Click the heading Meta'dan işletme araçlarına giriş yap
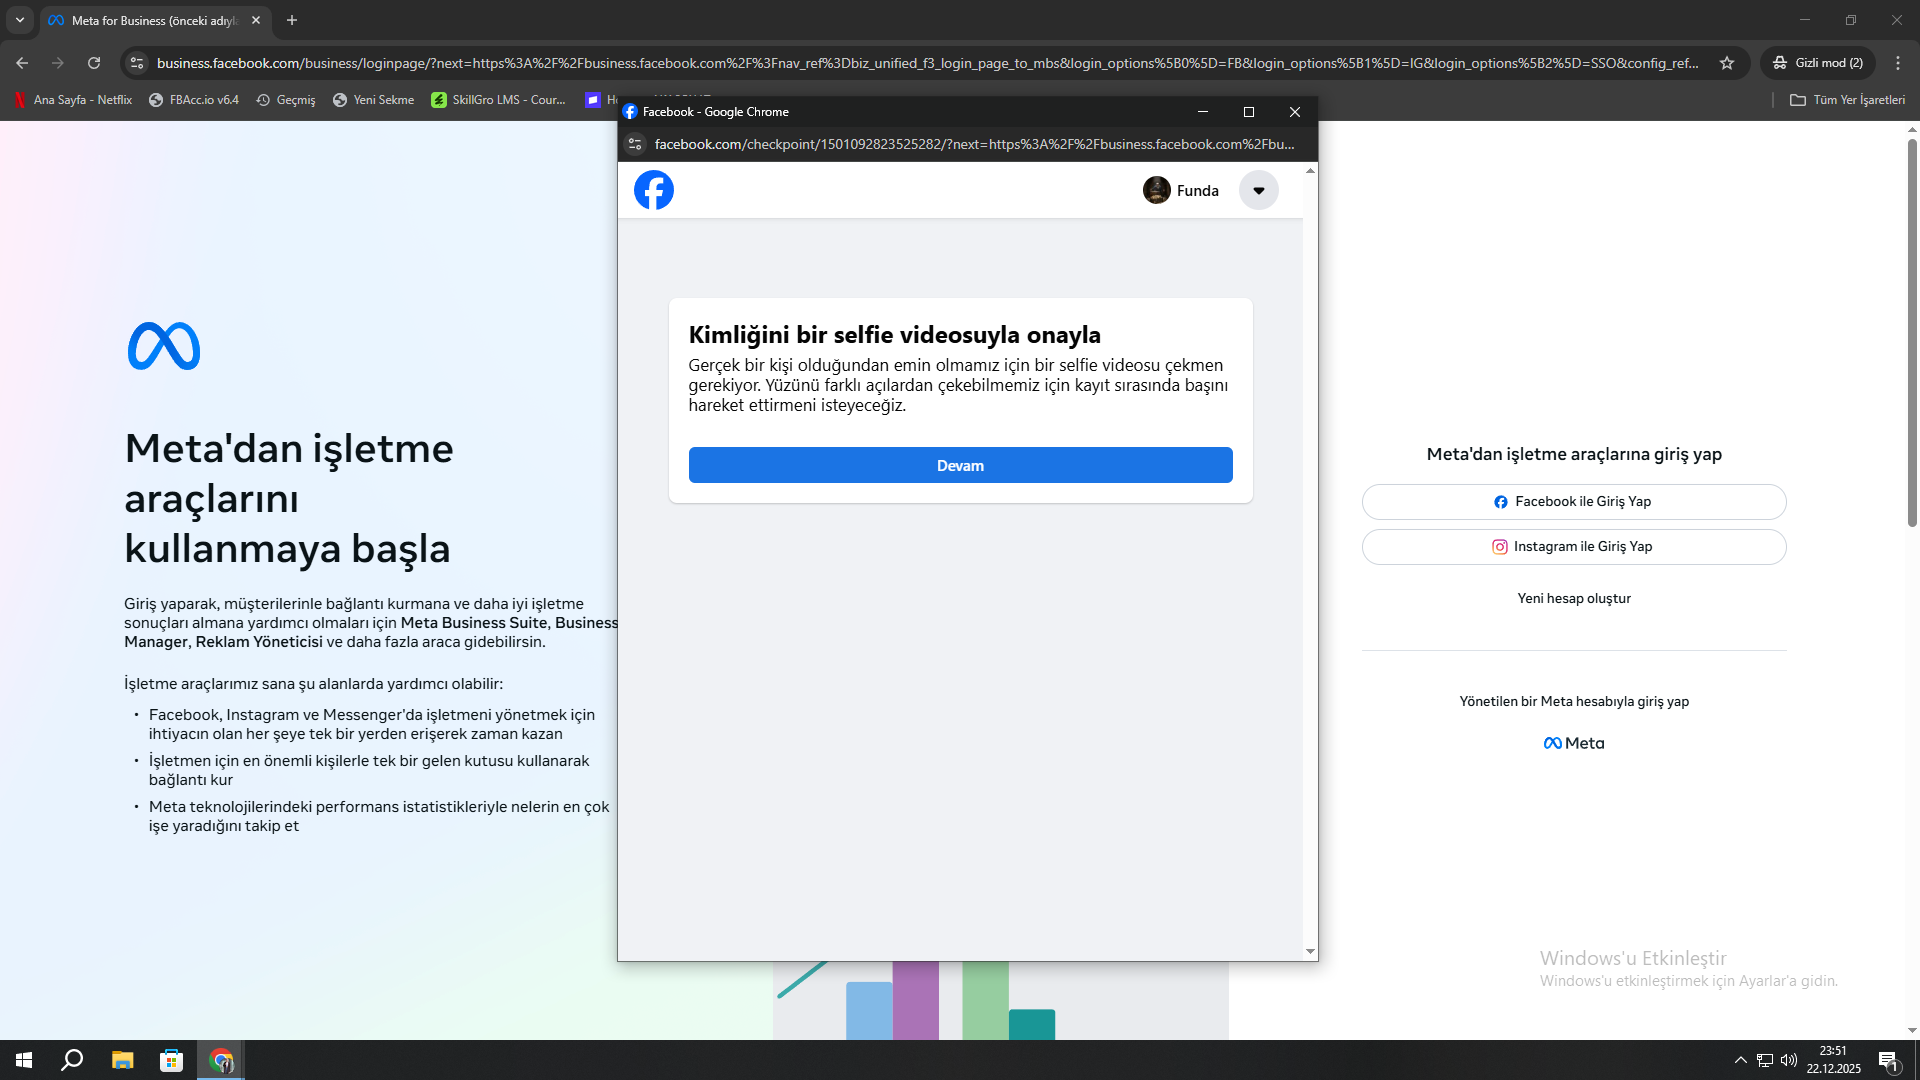 [1574, 454]
